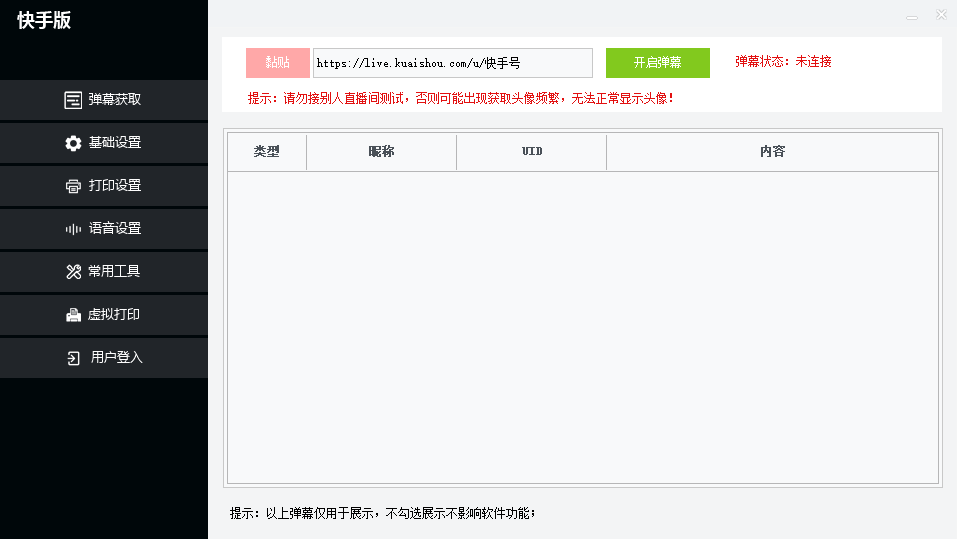The width and height of the screenshot is (957, 539).
Task: Click the pink 黏贴 paste button
Action: tap(278, 63)
